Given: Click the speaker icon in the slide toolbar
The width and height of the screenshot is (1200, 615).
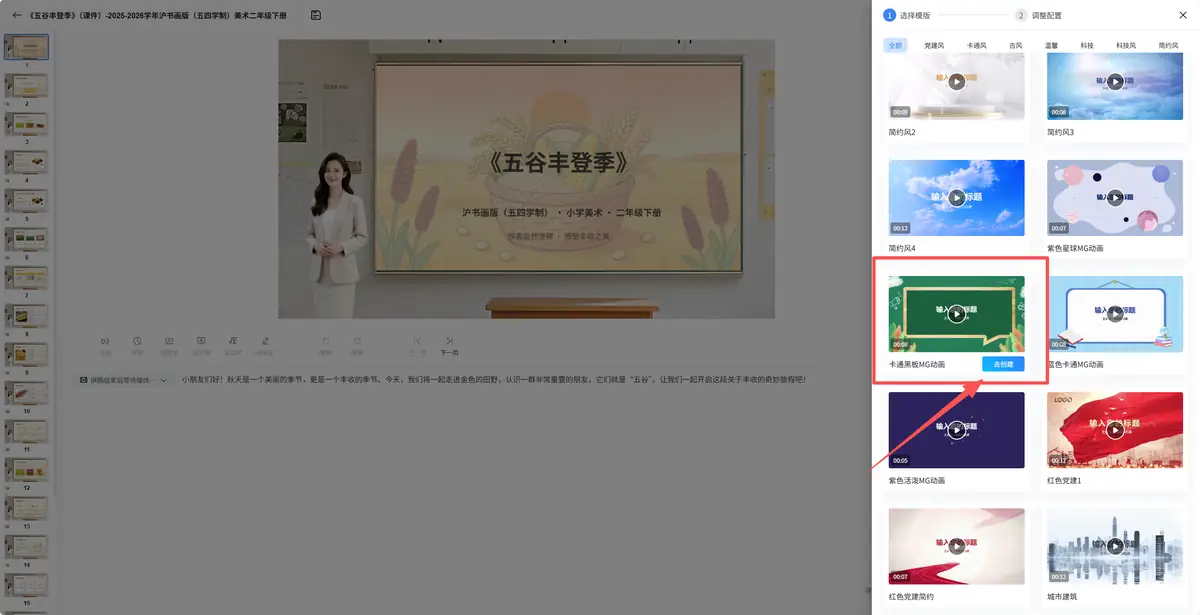Looking at the screenshot, I should click(105, 341).
